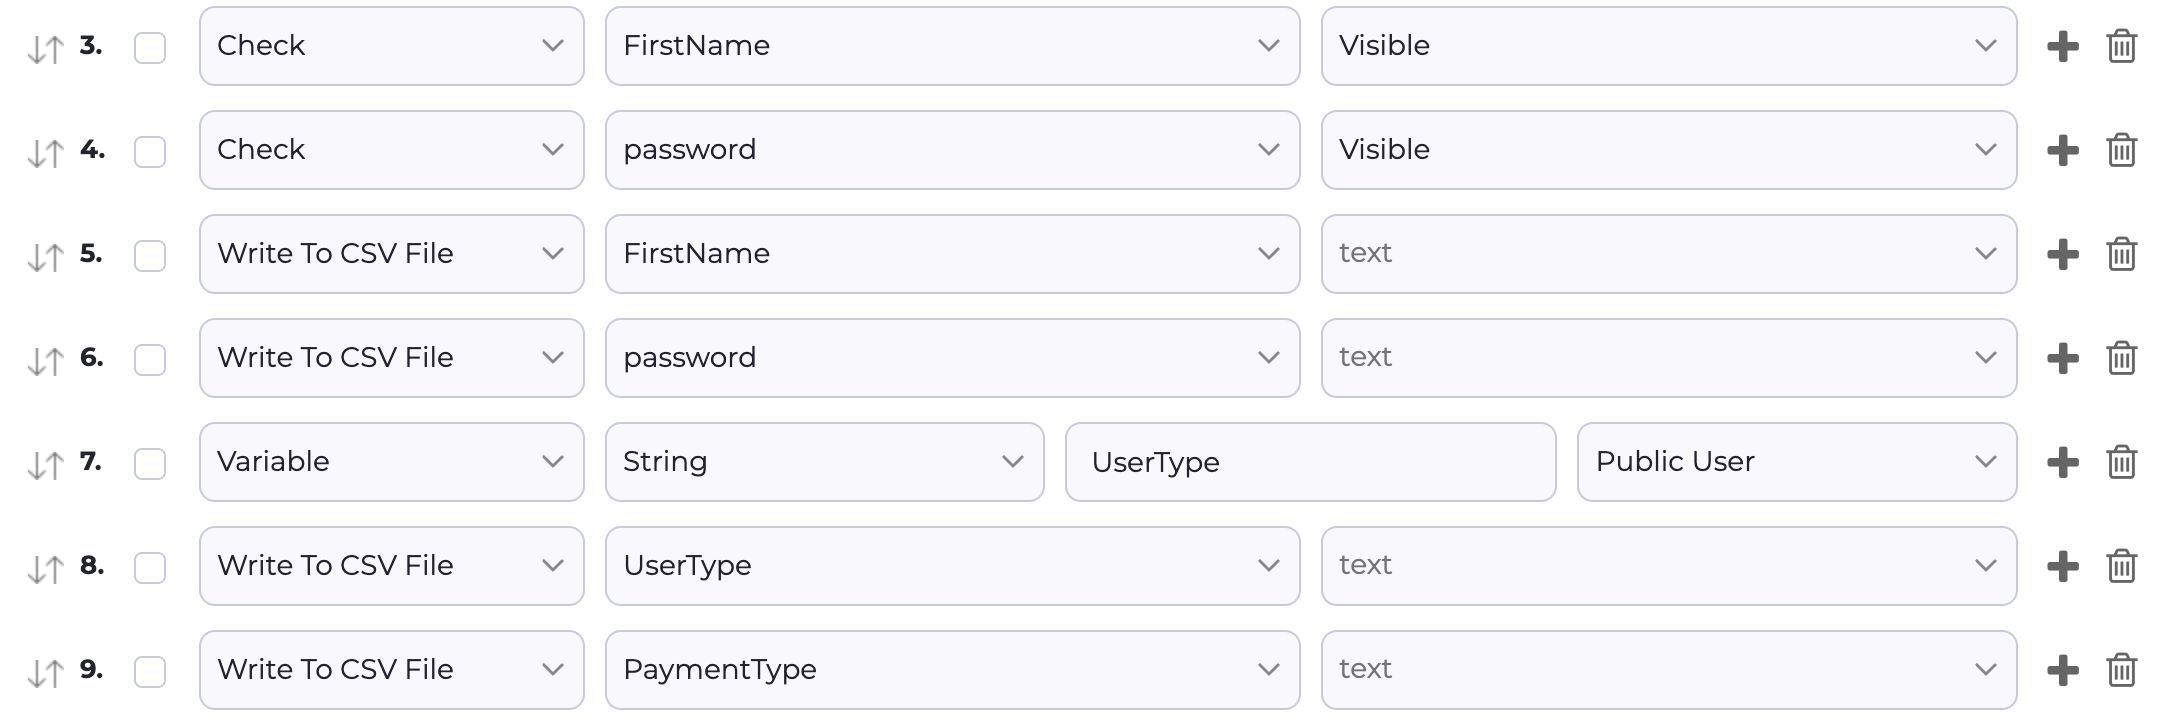Tick the checkbox for step 3
2172x720 pixels.
[x=150, y=48]
